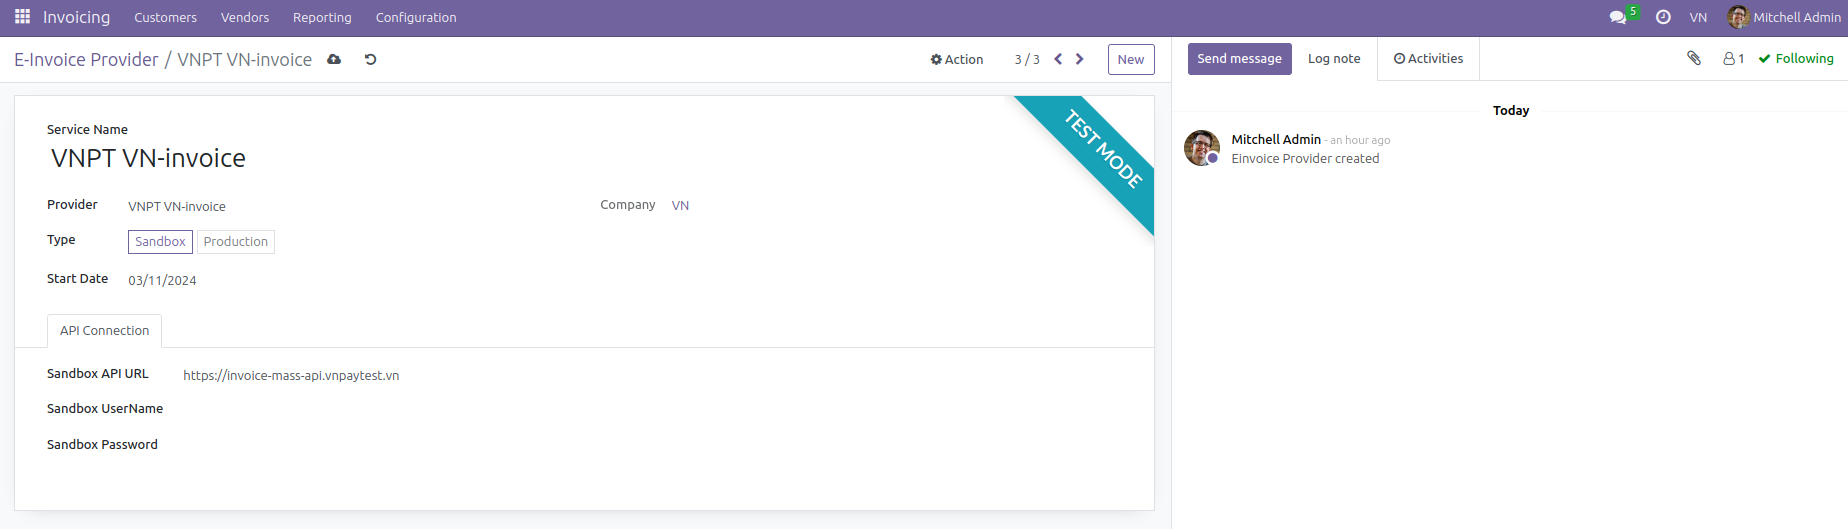
Task: Click the Company field value VN
Action: [680, 205]
